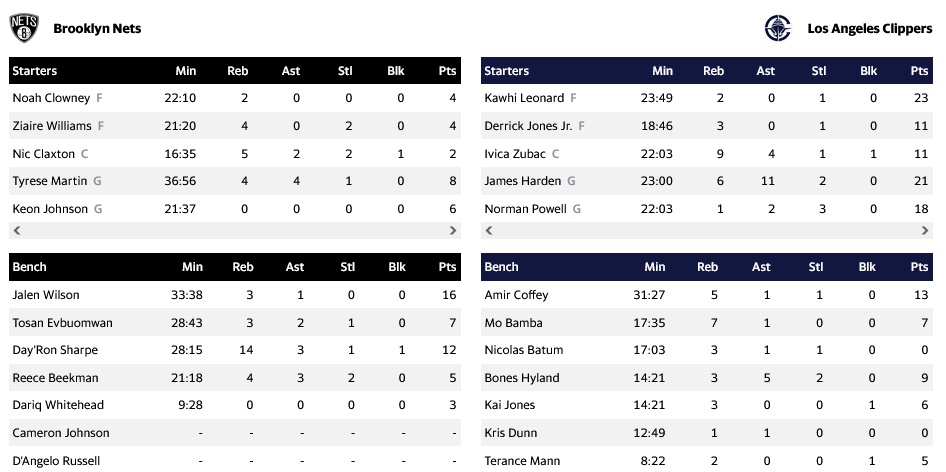Open Kawhi Leonard's player page
946x472 pixels.
(524, 98)
